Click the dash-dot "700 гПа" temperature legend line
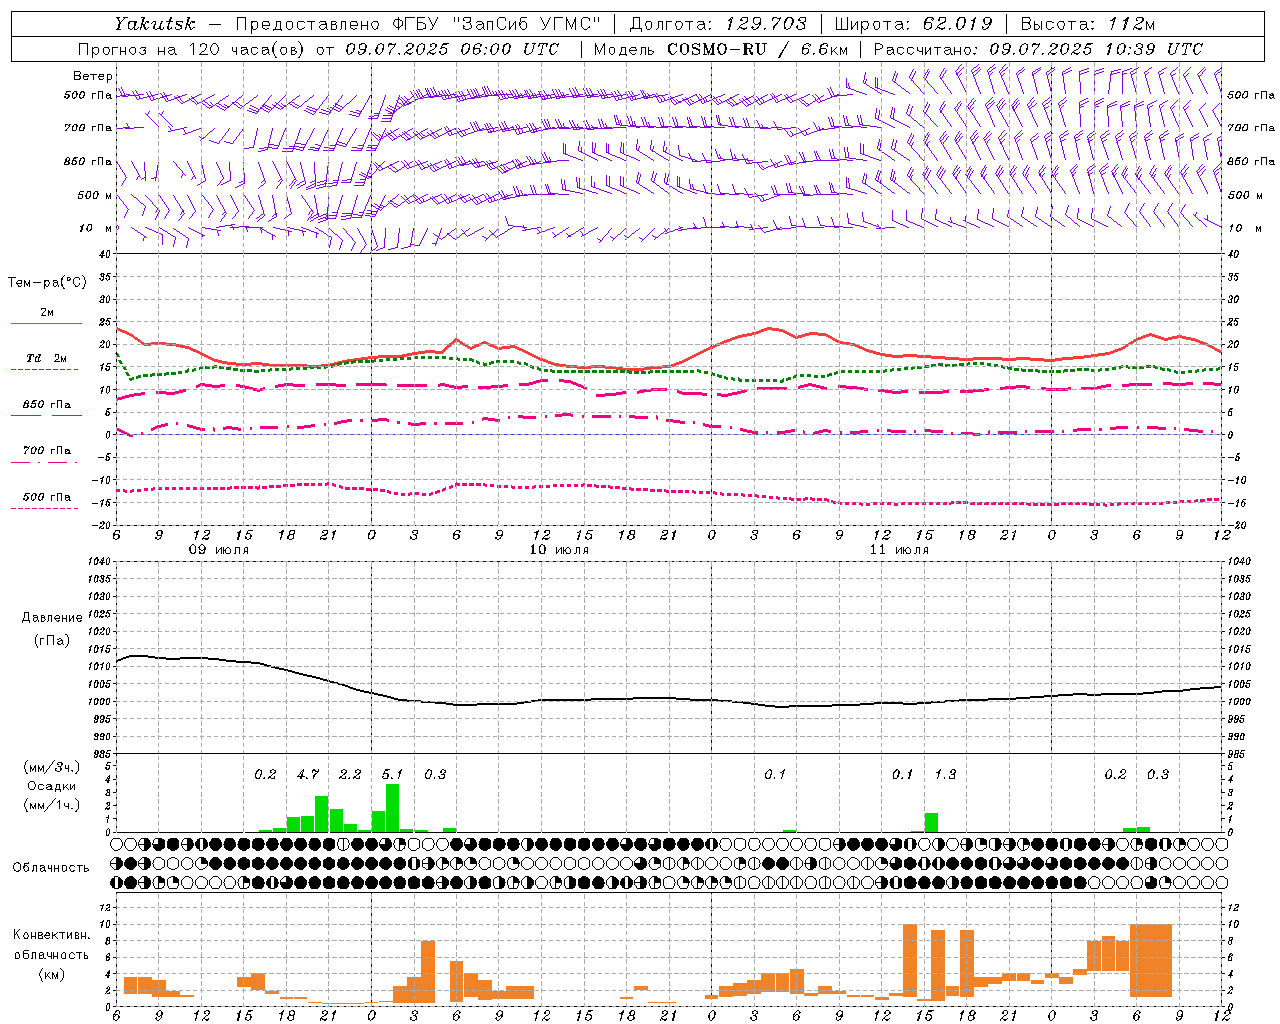This screenshot has width=1280, height=1024. coord(44,462)
